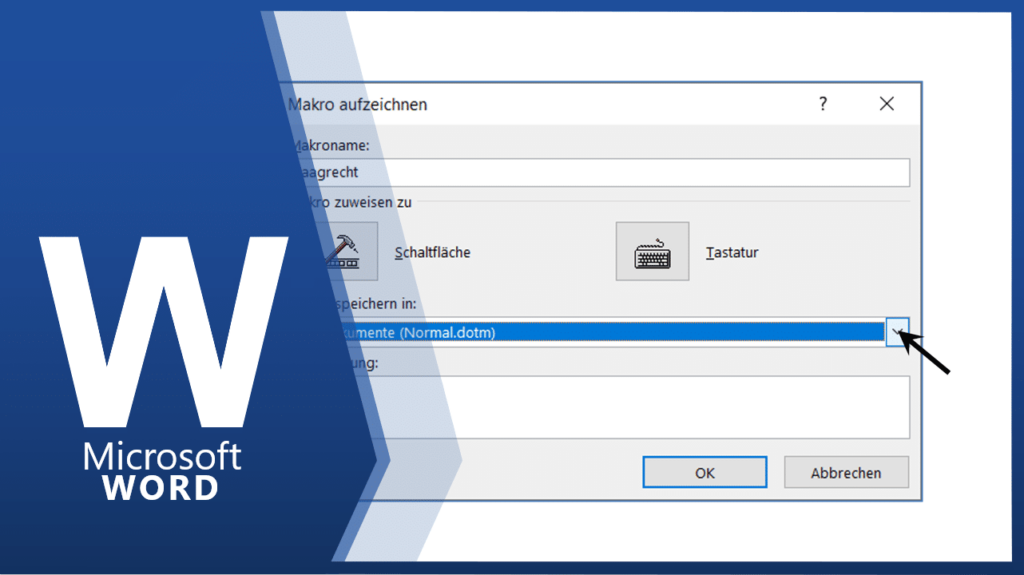Click the Tastatur label
This screenshot has width=1024, height=575.
coord(731,253)
